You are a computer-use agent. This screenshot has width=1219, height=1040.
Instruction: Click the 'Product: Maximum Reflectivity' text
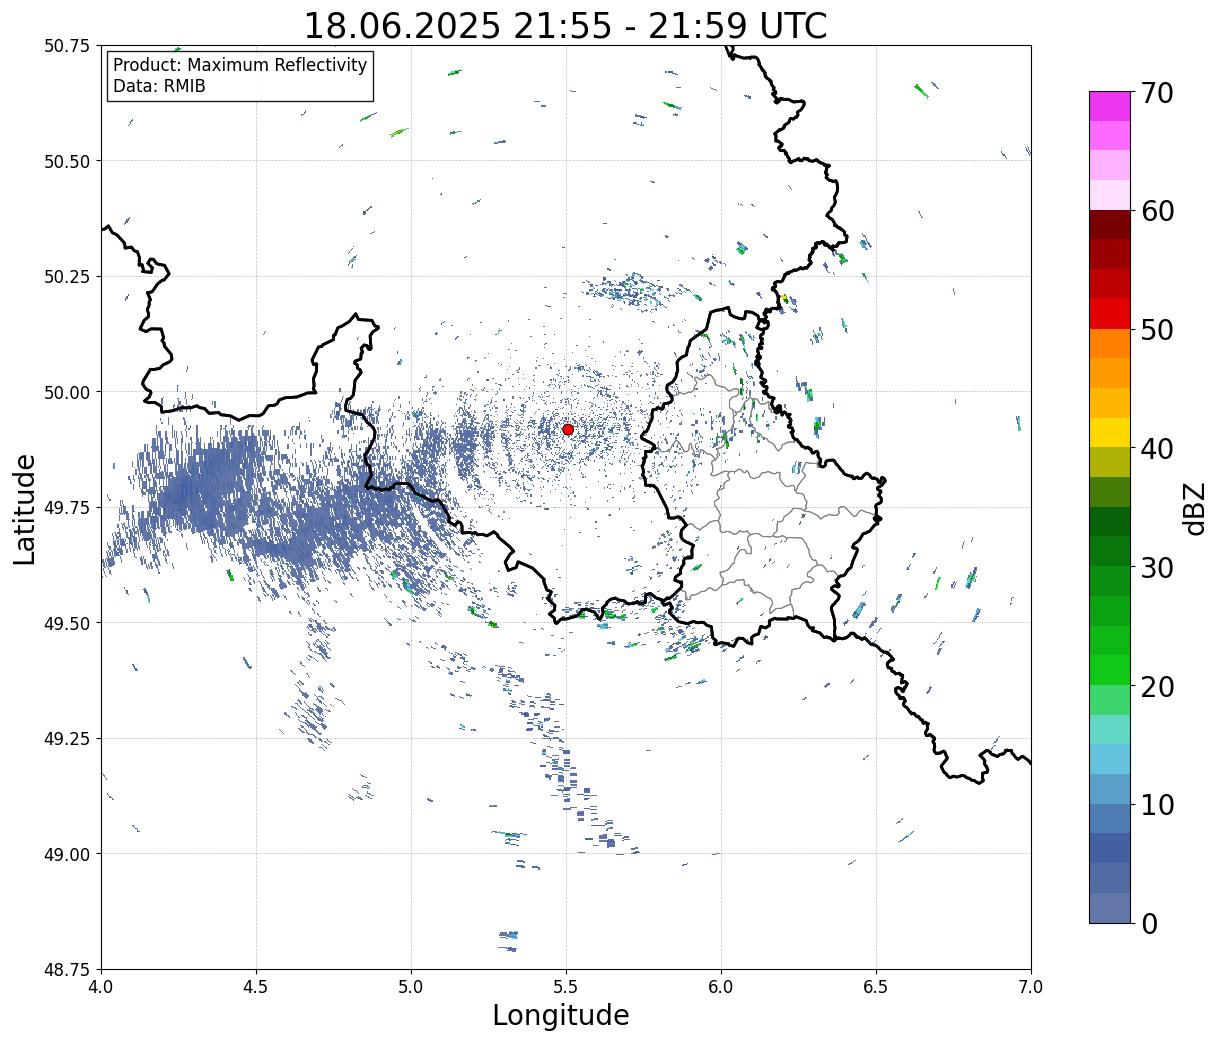(x=240, y=65)
